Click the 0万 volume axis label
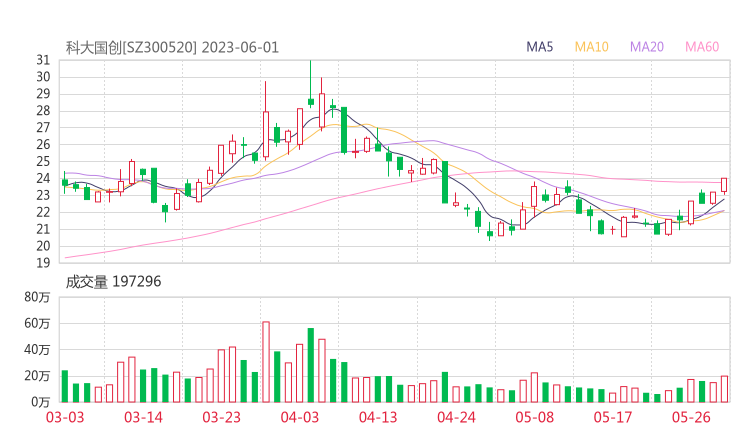This screenshot has height=440, width=740. [41, 402]
